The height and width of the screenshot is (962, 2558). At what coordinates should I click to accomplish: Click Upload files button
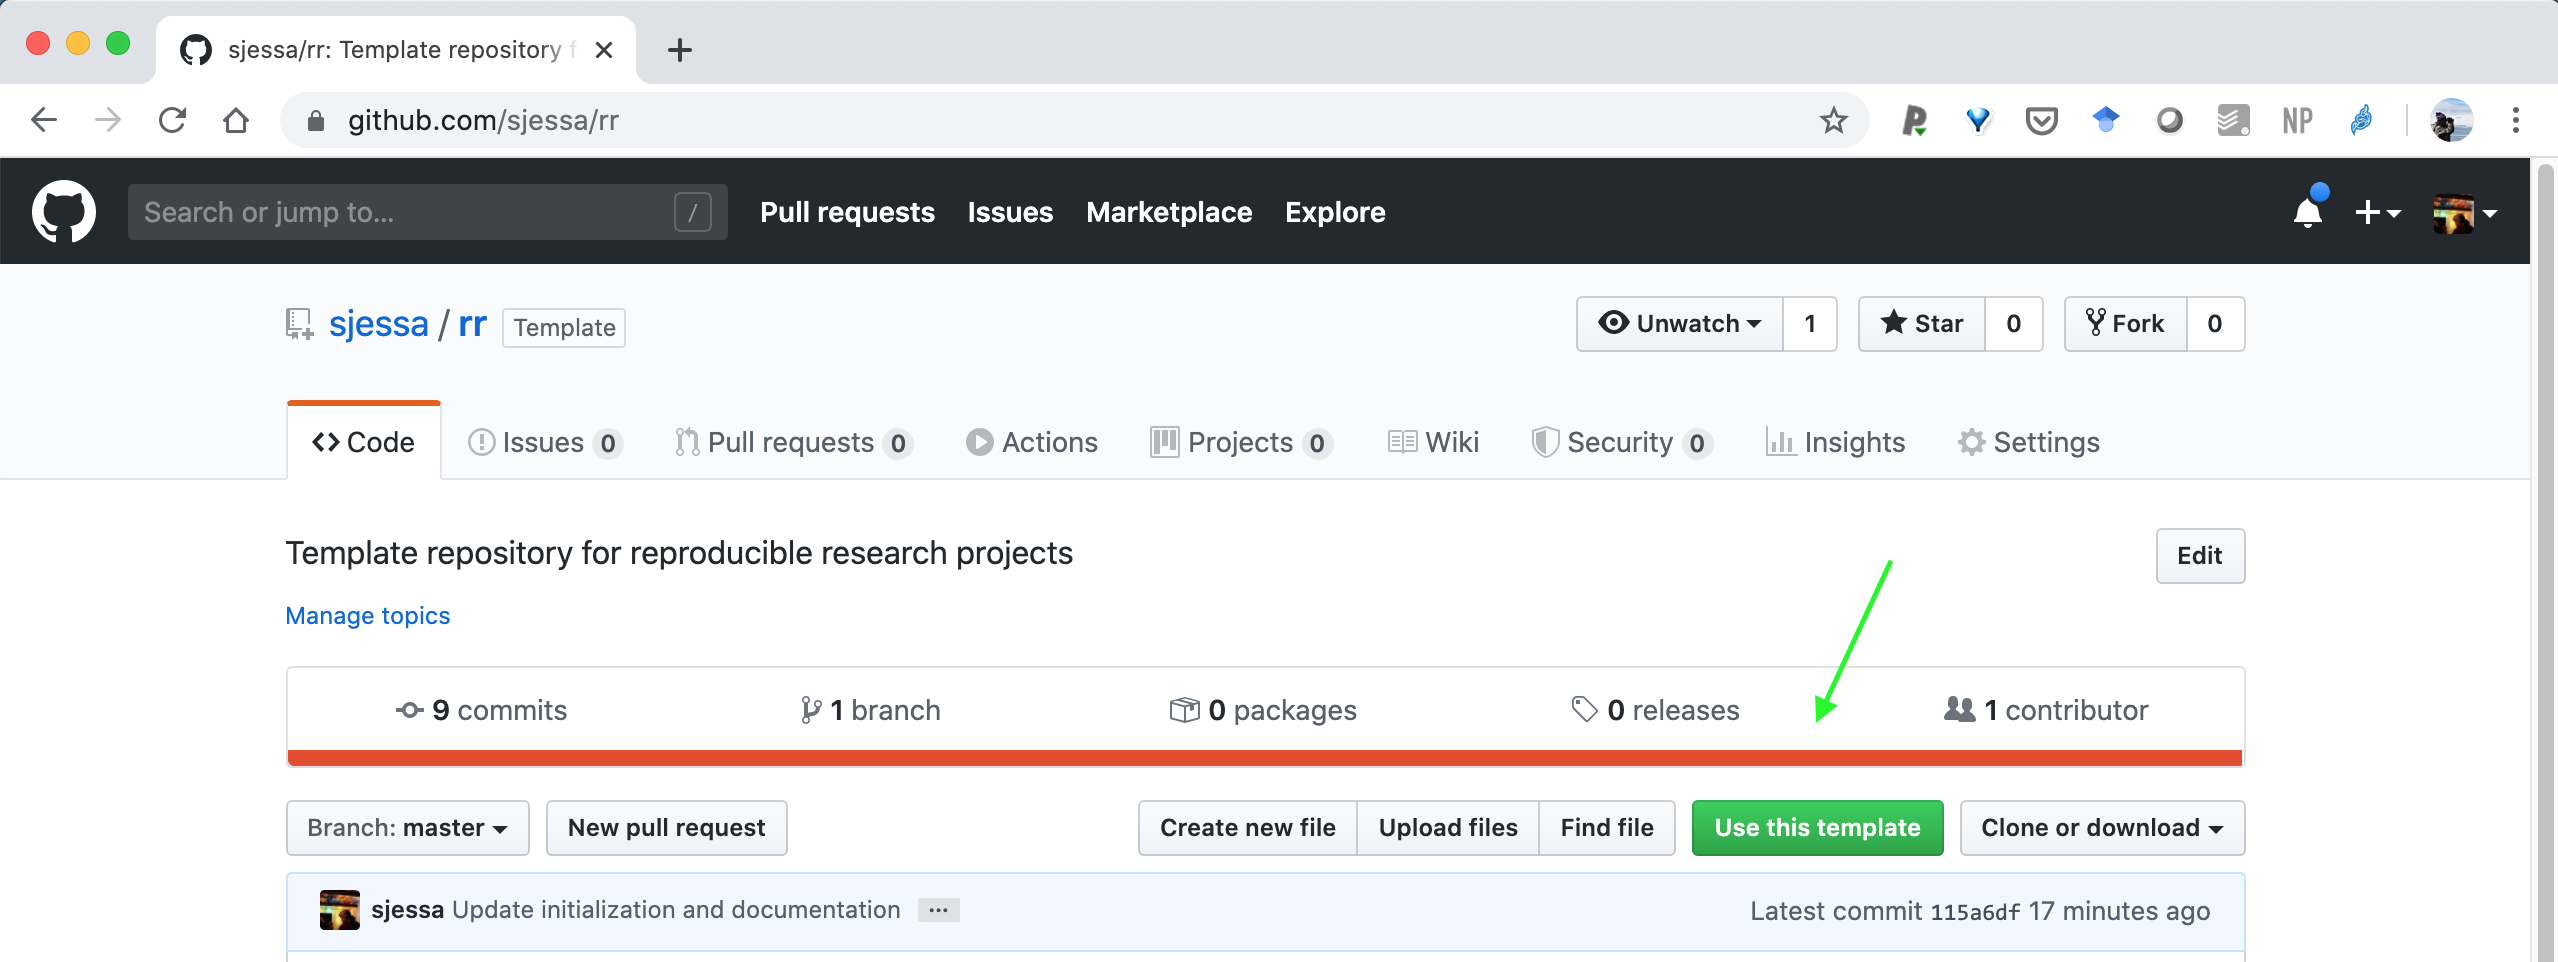[1448, 828]
